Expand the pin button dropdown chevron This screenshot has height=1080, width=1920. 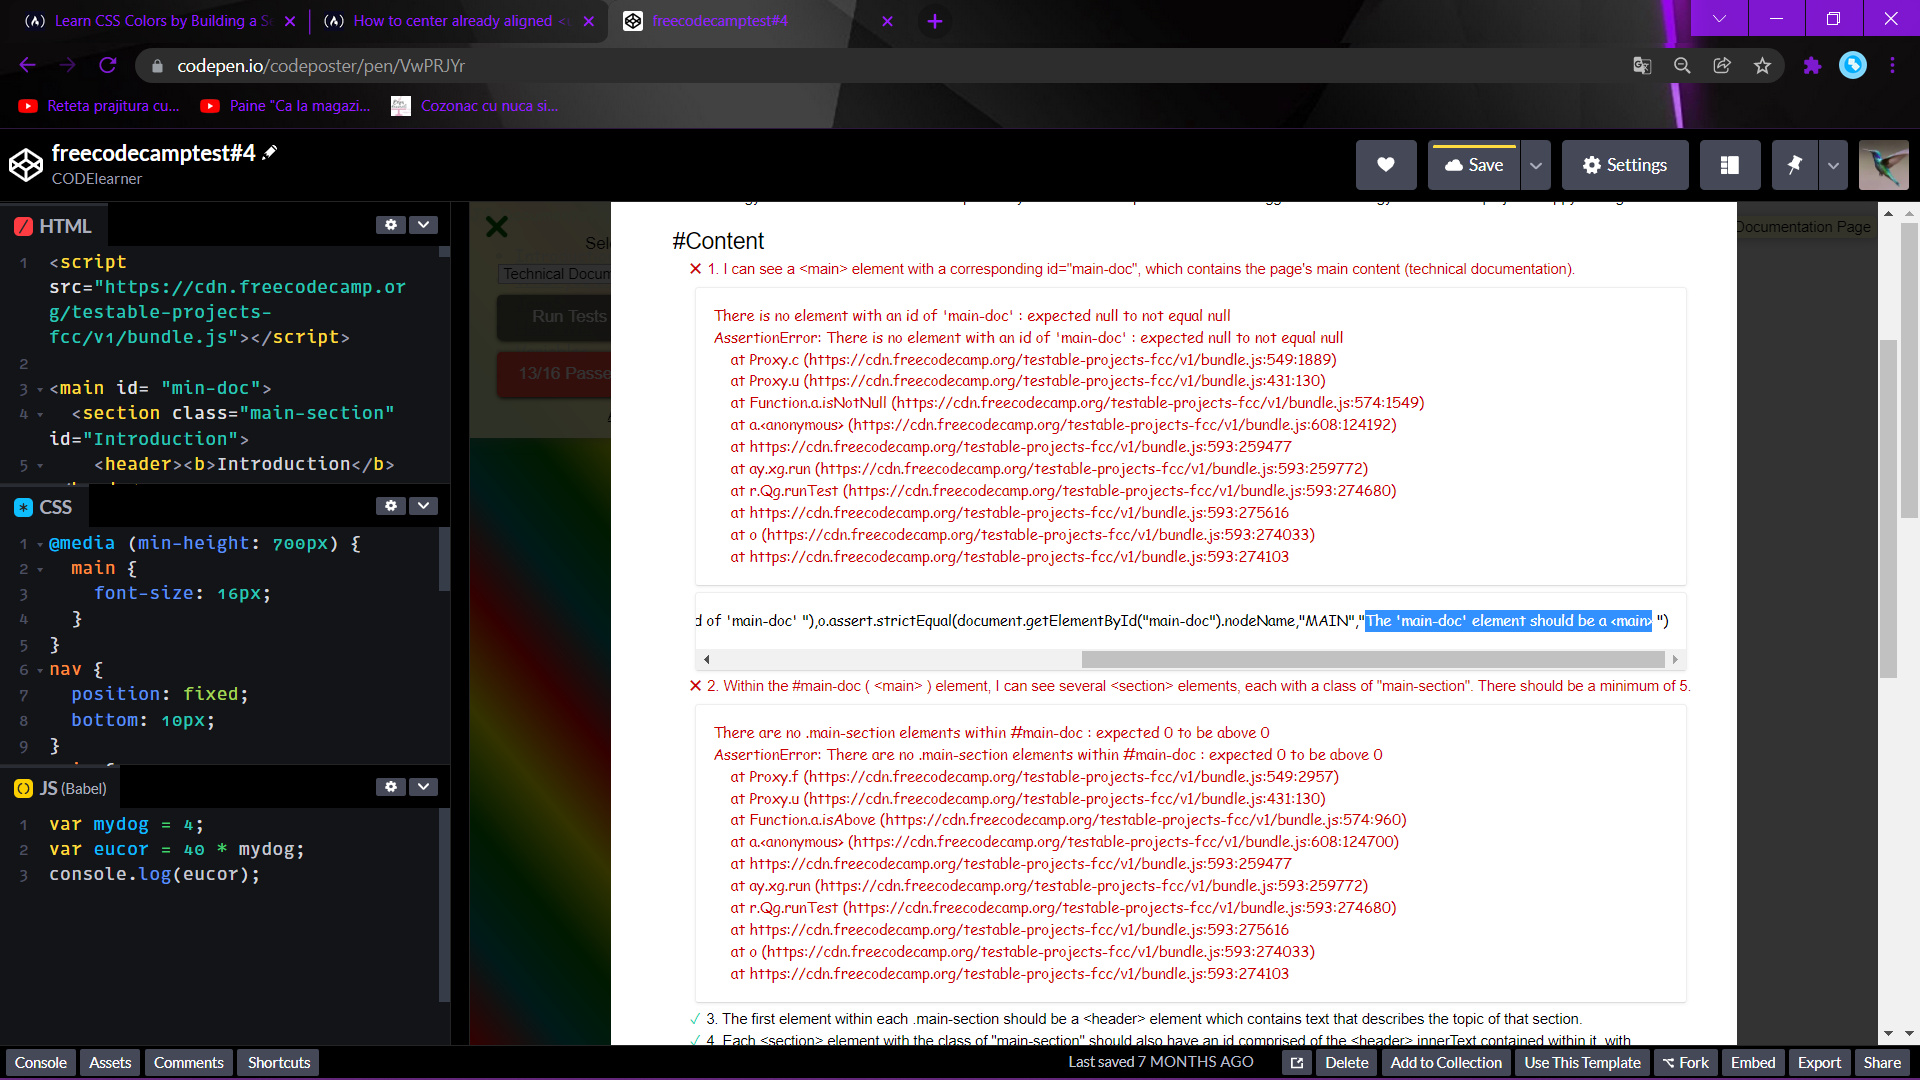[x=1833, y=164]
